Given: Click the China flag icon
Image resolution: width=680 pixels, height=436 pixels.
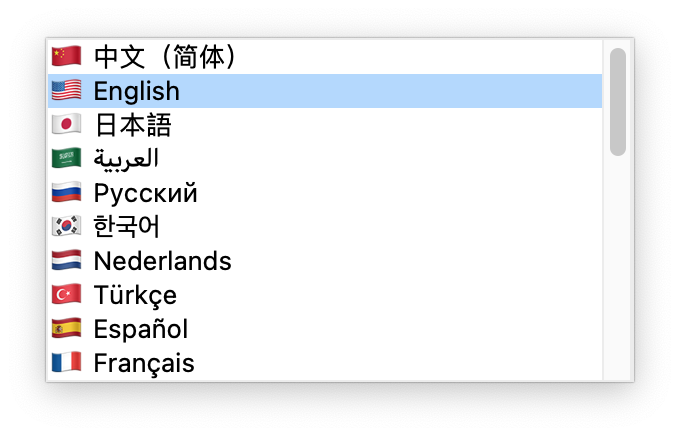Looking at the screenshot, I should click(x=66, y=56).
